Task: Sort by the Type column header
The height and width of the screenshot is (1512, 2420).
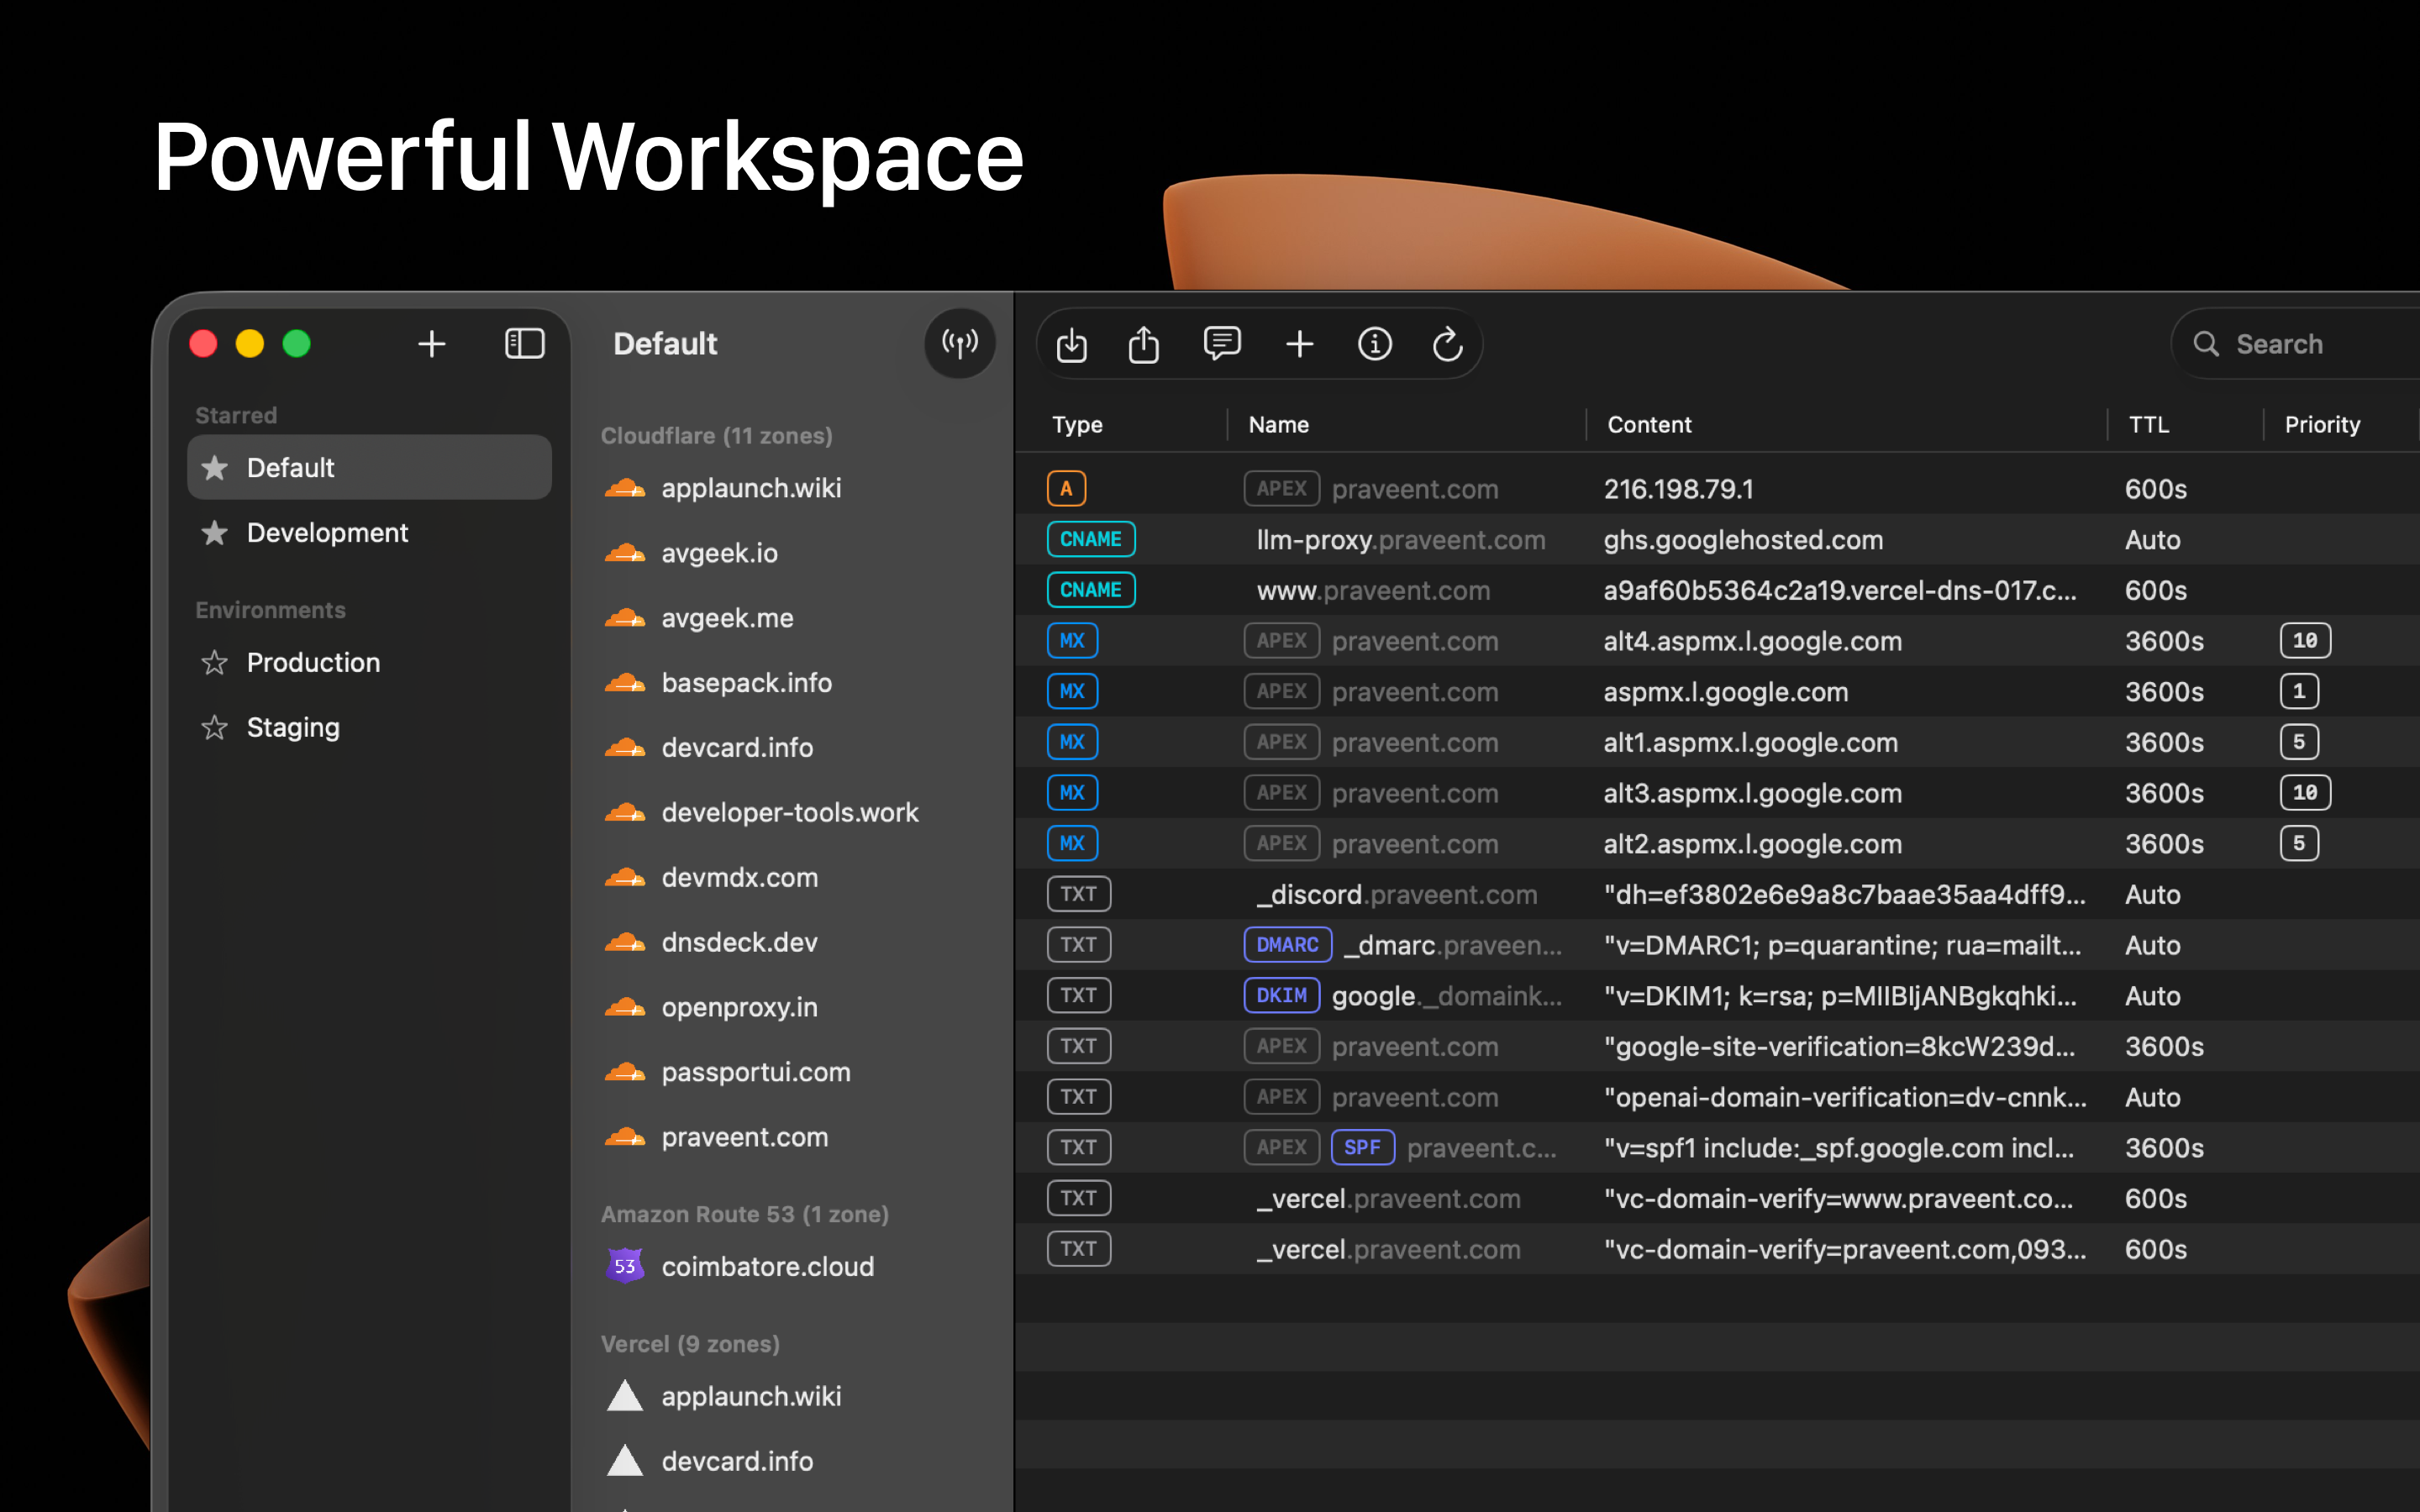Action: [1077, 424]
